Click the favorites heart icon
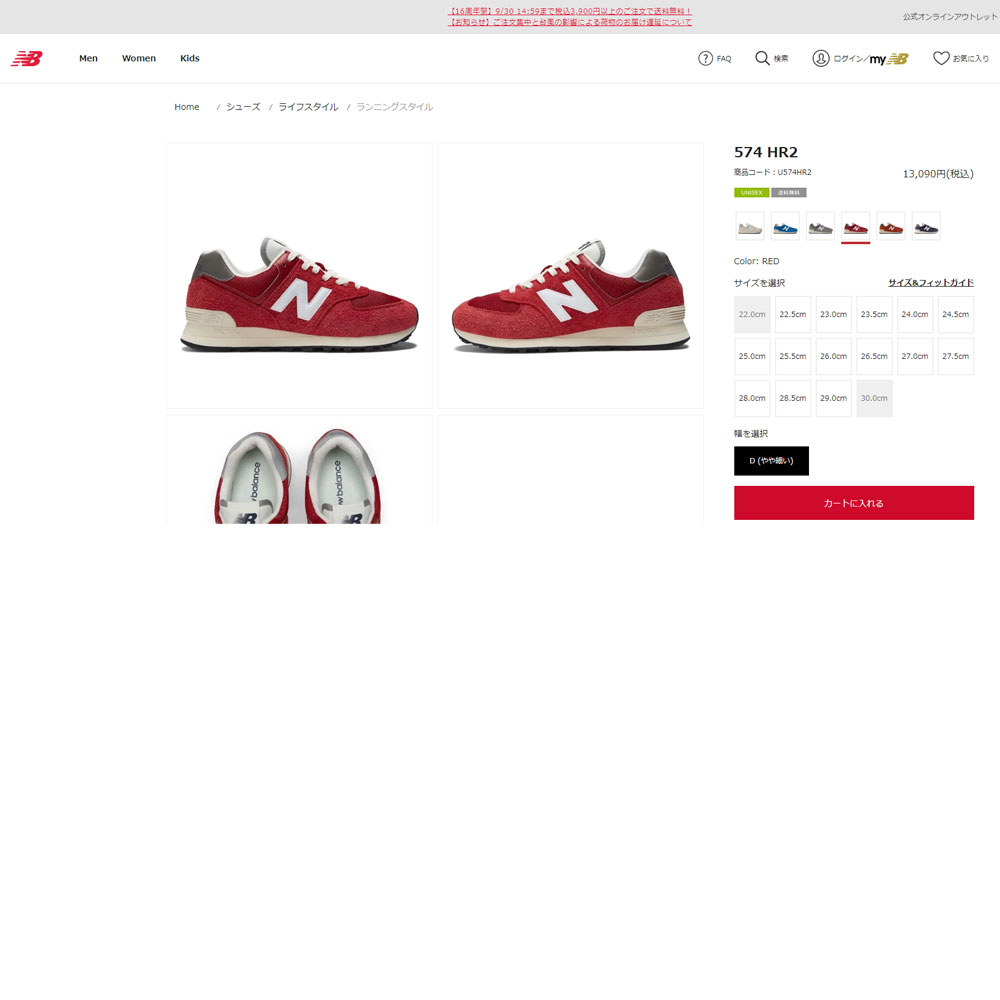The image size is (1000, 1000). (941, 59)
